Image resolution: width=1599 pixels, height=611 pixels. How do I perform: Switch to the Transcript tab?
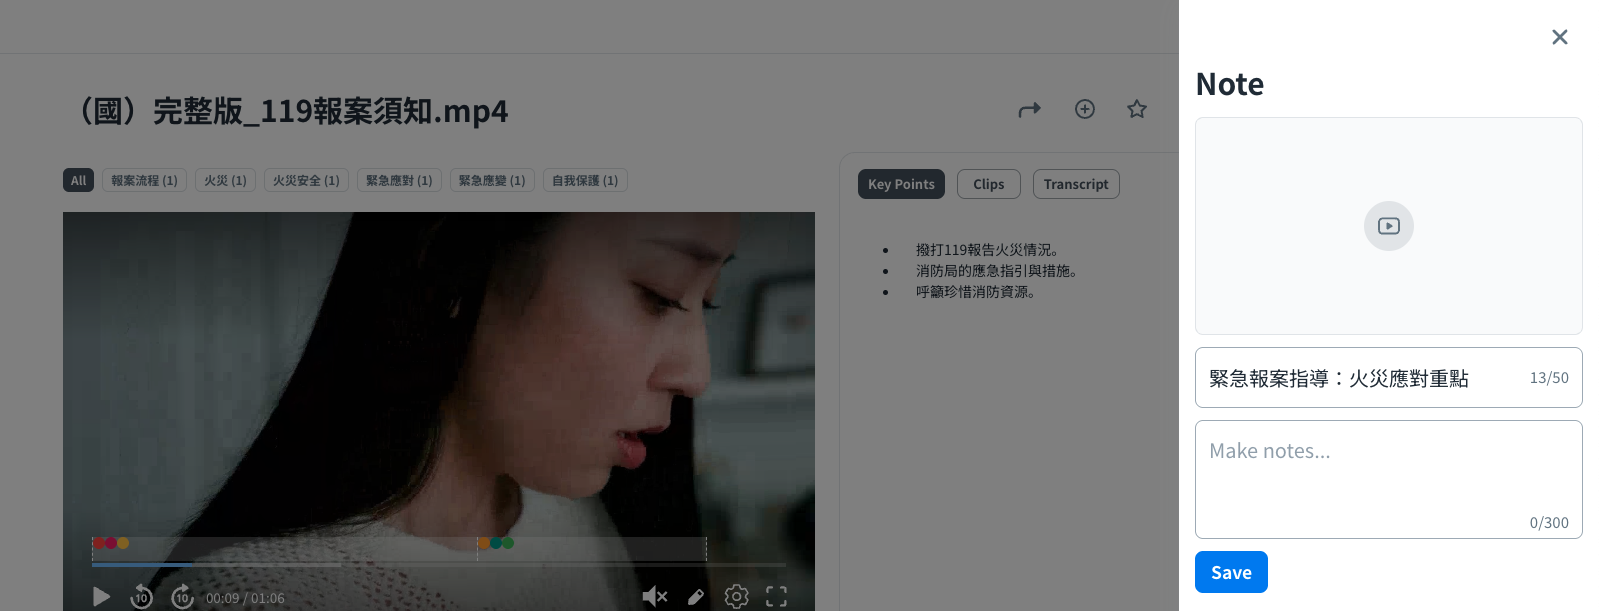point(1075,184)
